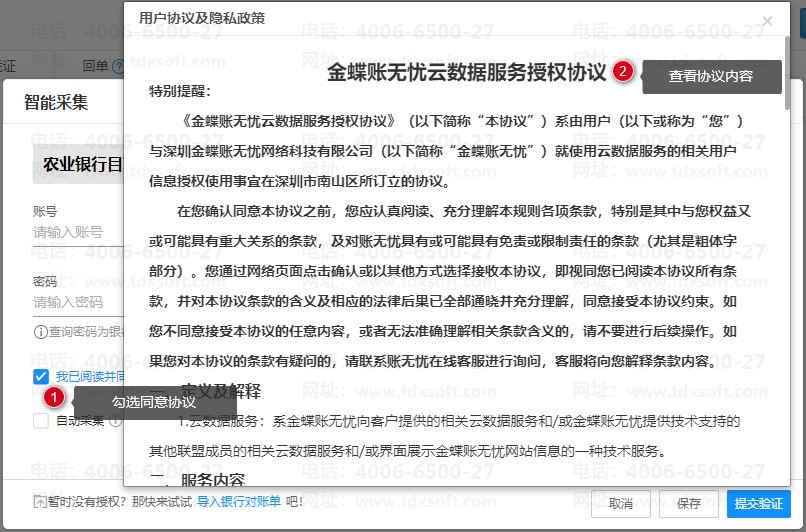Open the 我已阅读并同意 agreement link

pyautogui.click(x=89, y=376)
